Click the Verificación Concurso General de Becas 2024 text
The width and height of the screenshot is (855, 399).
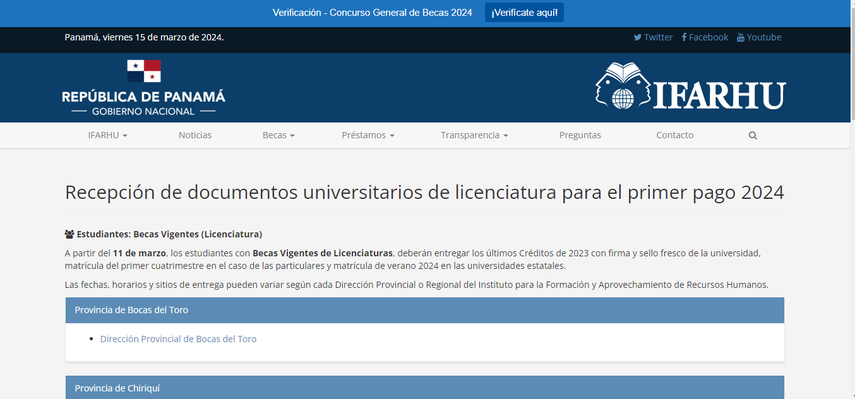pyautogui.click(x=372, y=13)
